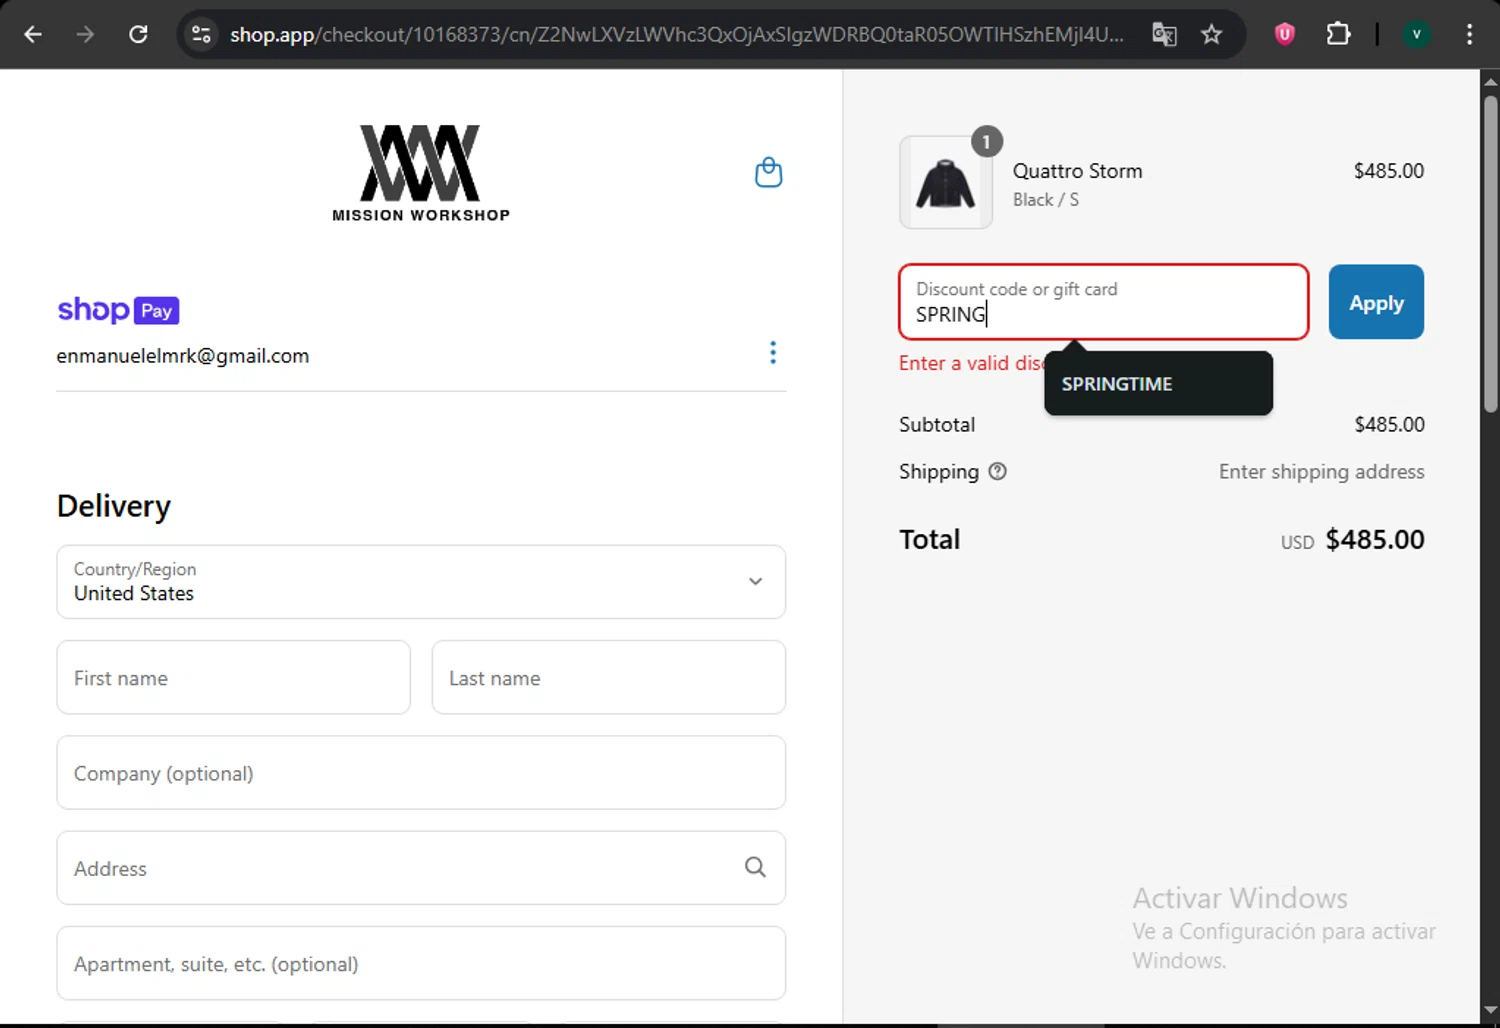Show shipping info help icon
This screenshot has height=1028, width=1500.
point(997,471)
